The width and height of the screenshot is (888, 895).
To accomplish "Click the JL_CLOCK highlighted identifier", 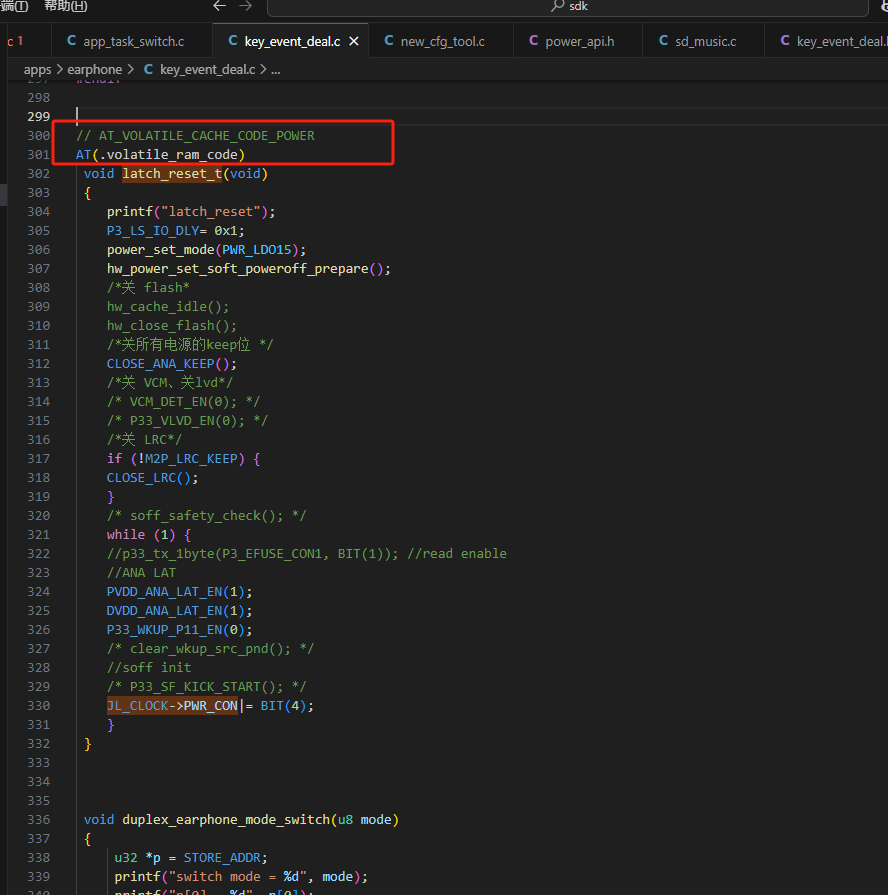I will coord(138,706).
